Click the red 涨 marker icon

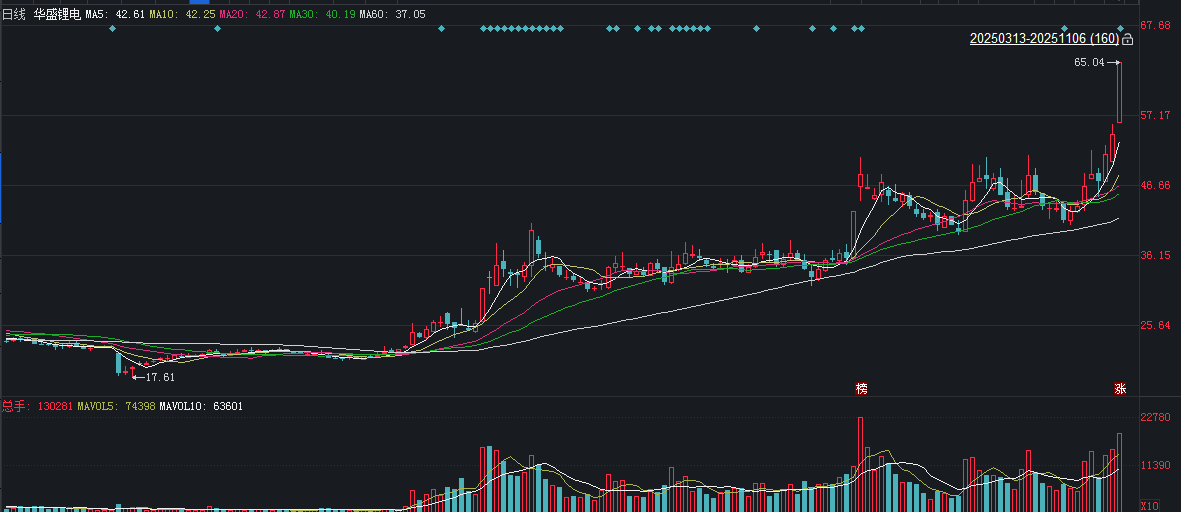point(1120,388)
